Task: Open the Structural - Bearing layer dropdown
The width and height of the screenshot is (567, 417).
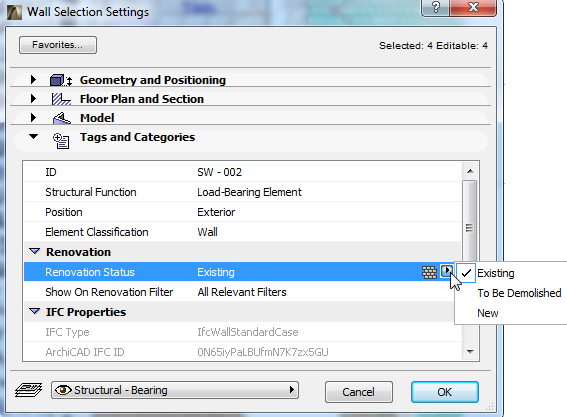Action: 175,390
